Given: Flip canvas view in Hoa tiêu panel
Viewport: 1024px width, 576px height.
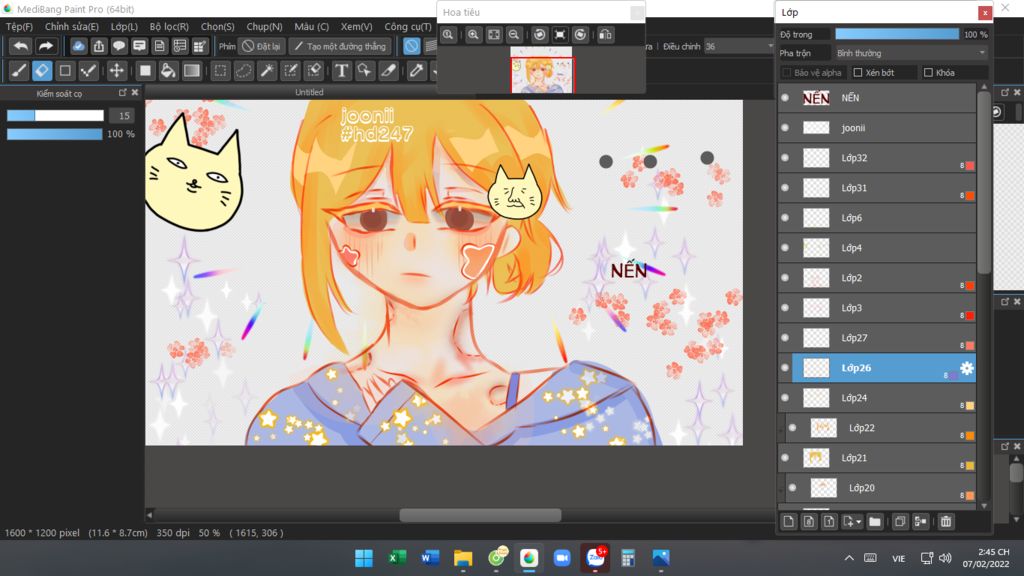Looking at the screenshot, I should pyautogui.click(x=605, y=35).
